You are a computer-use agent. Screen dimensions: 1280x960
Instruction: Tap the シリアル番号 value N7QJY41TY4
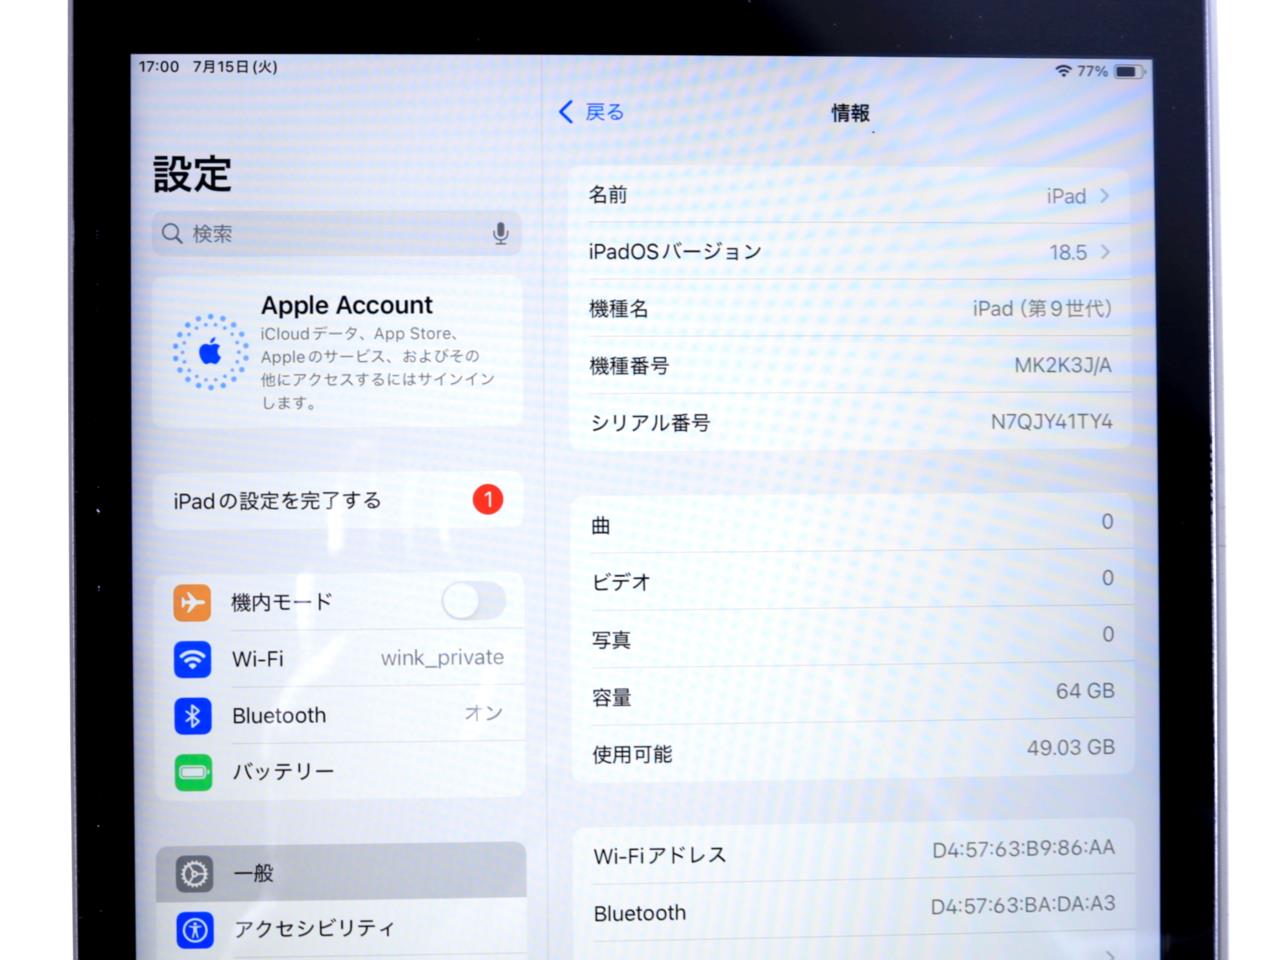click(1052, 421)
